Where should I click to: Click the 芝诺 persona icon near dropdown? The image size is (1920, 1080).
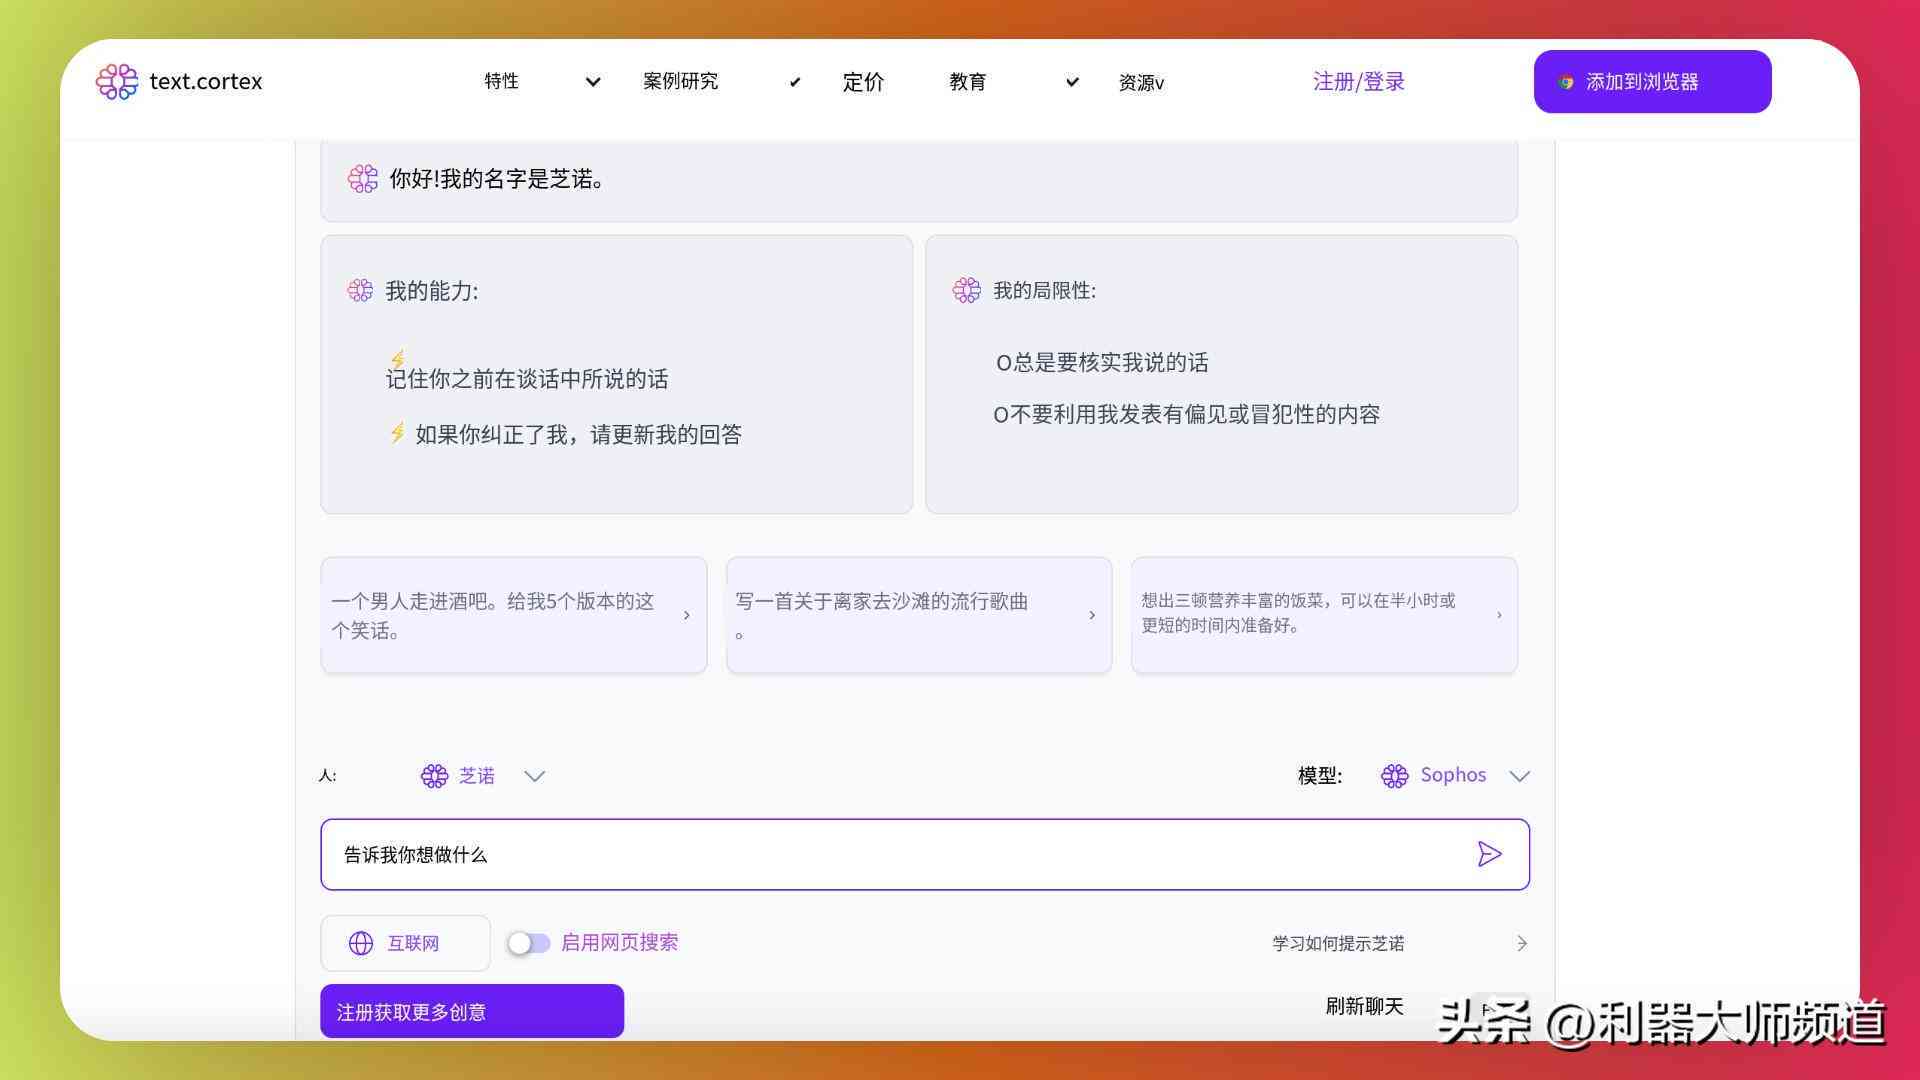[434, 775]
